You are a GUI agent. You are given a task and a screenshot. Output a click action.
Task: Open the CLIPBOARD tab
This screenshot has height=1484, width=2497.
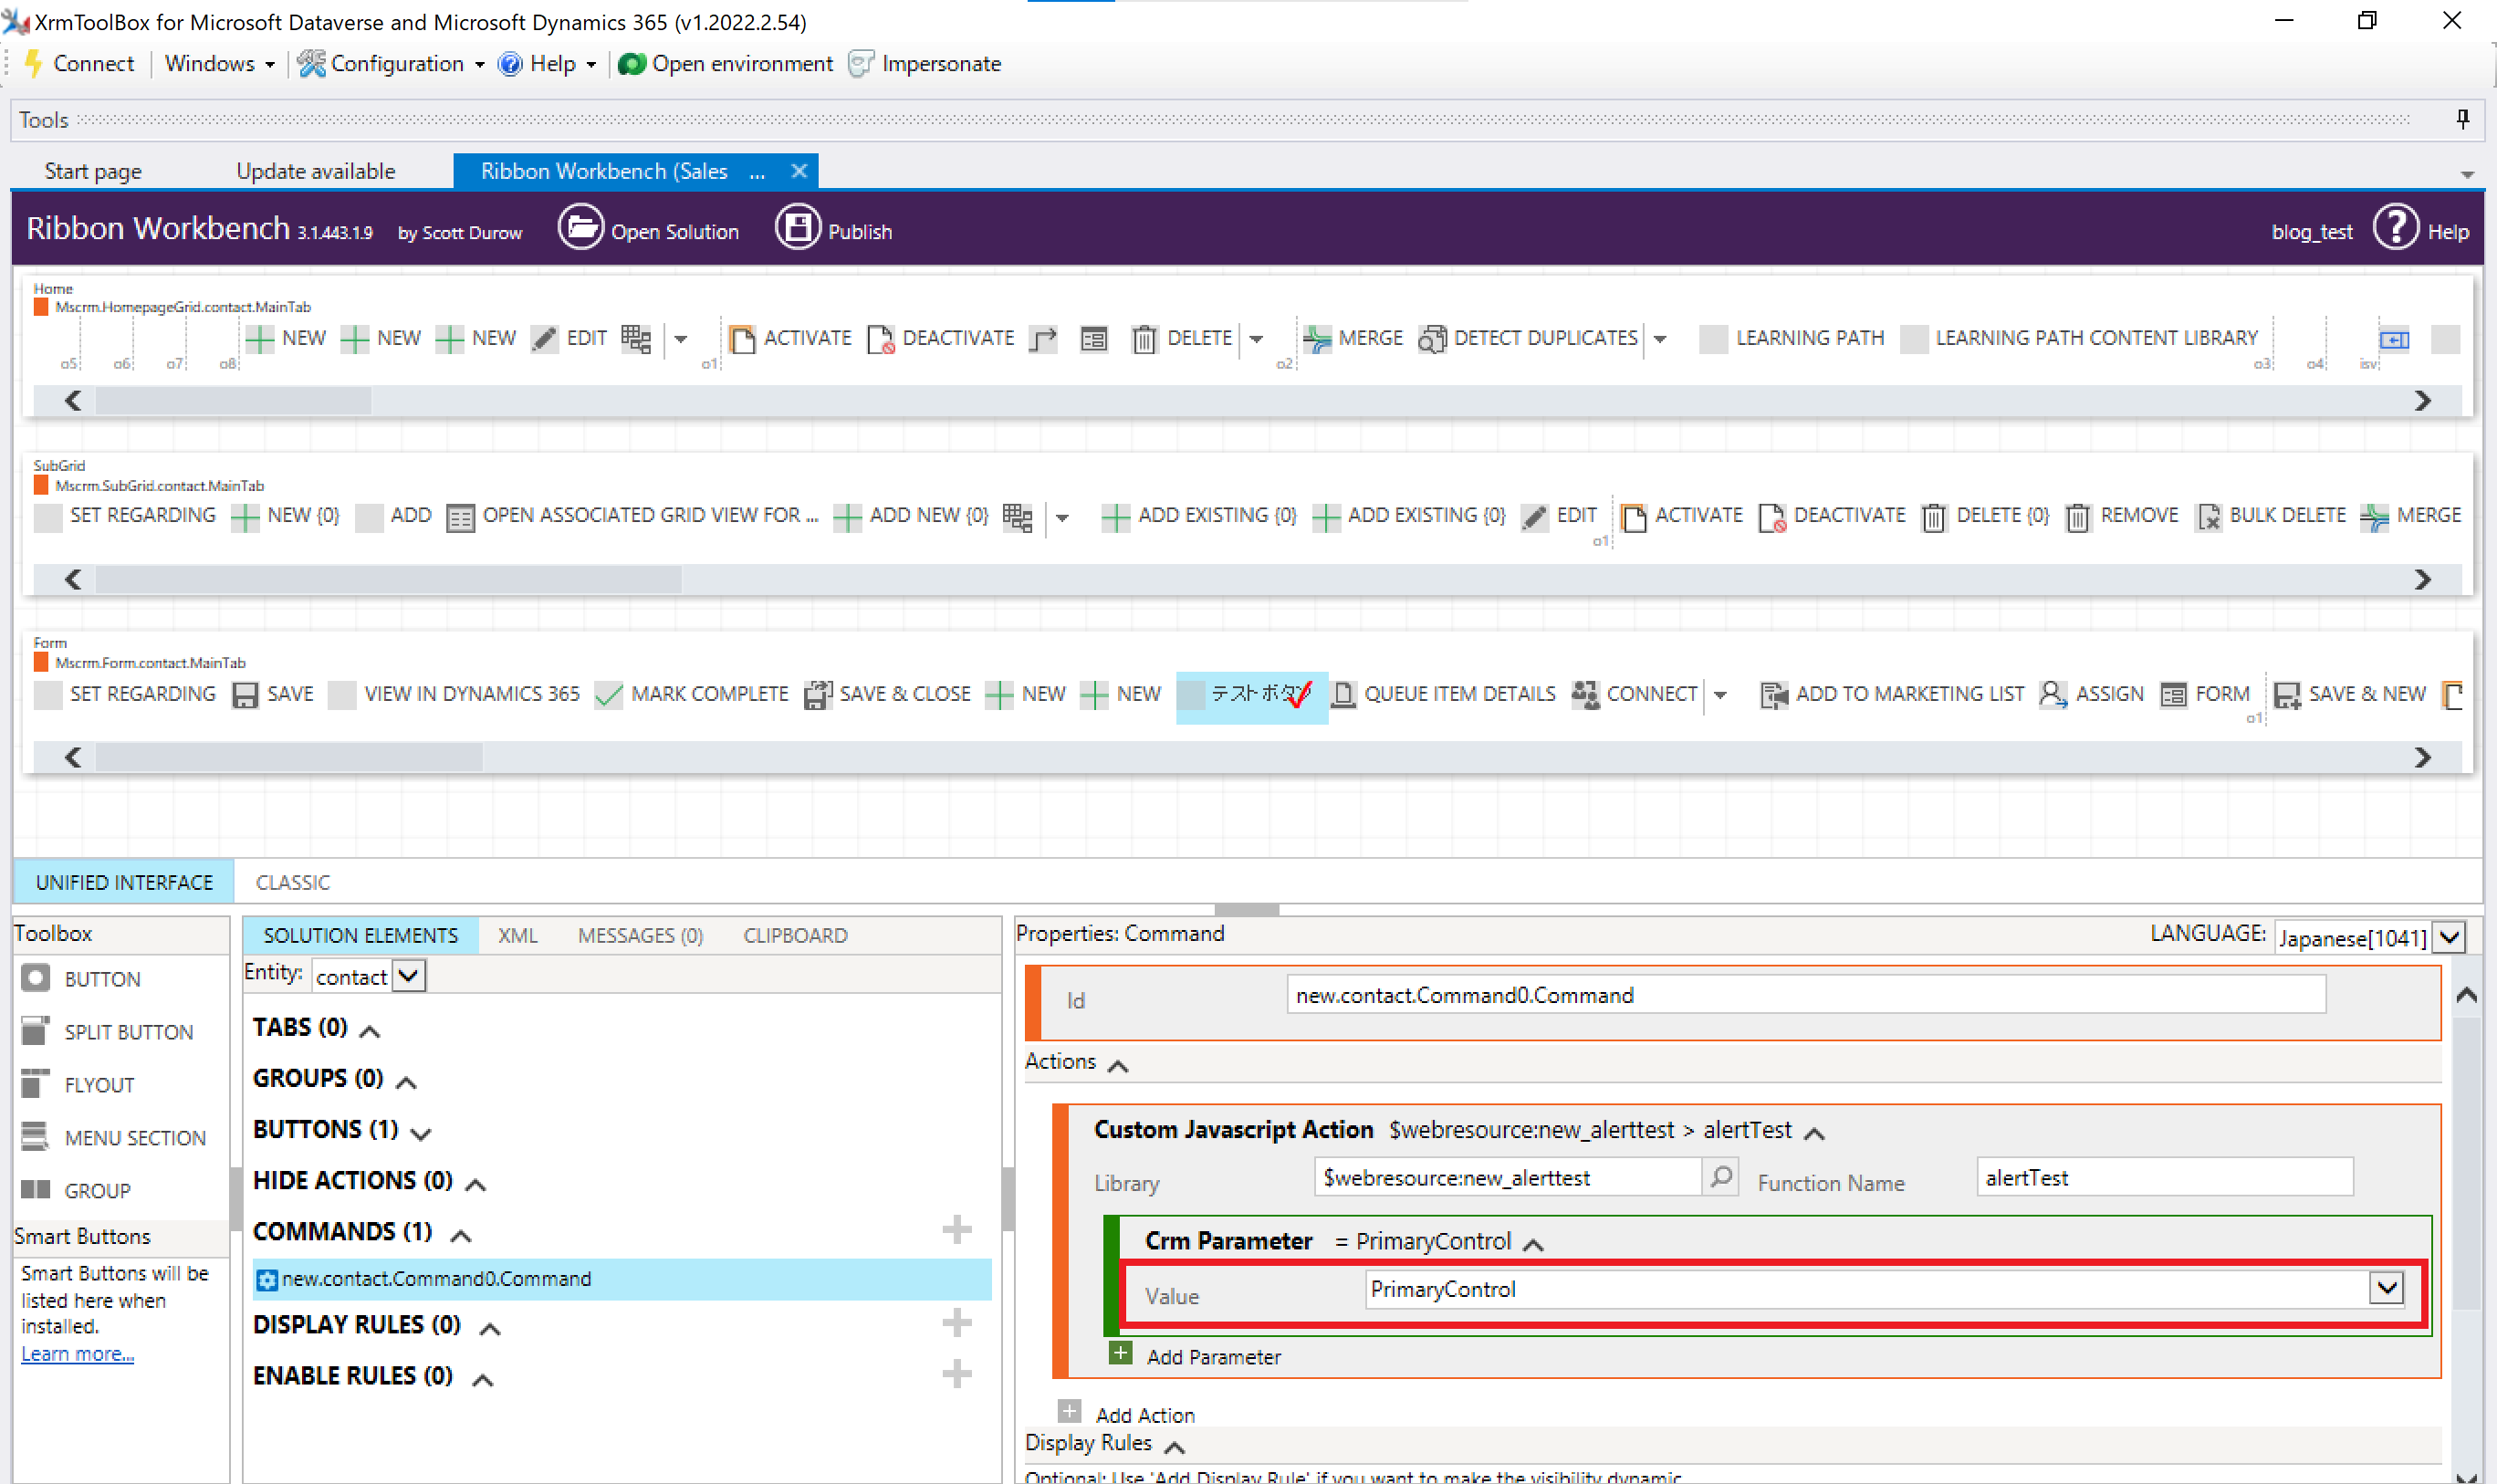point(795,935)
